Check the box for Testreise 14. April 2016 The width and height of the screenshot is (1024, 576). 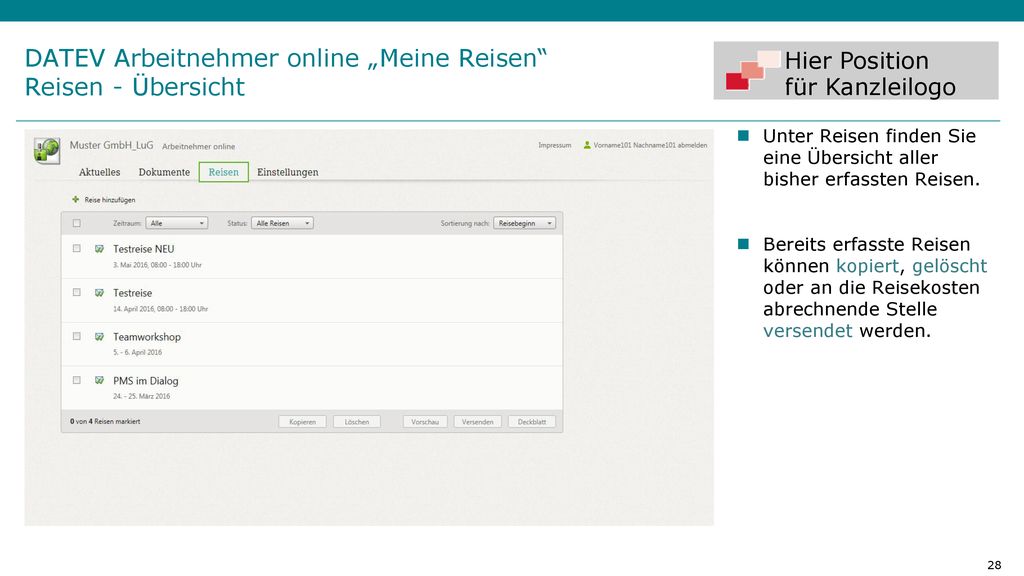[x=76, y=292]
